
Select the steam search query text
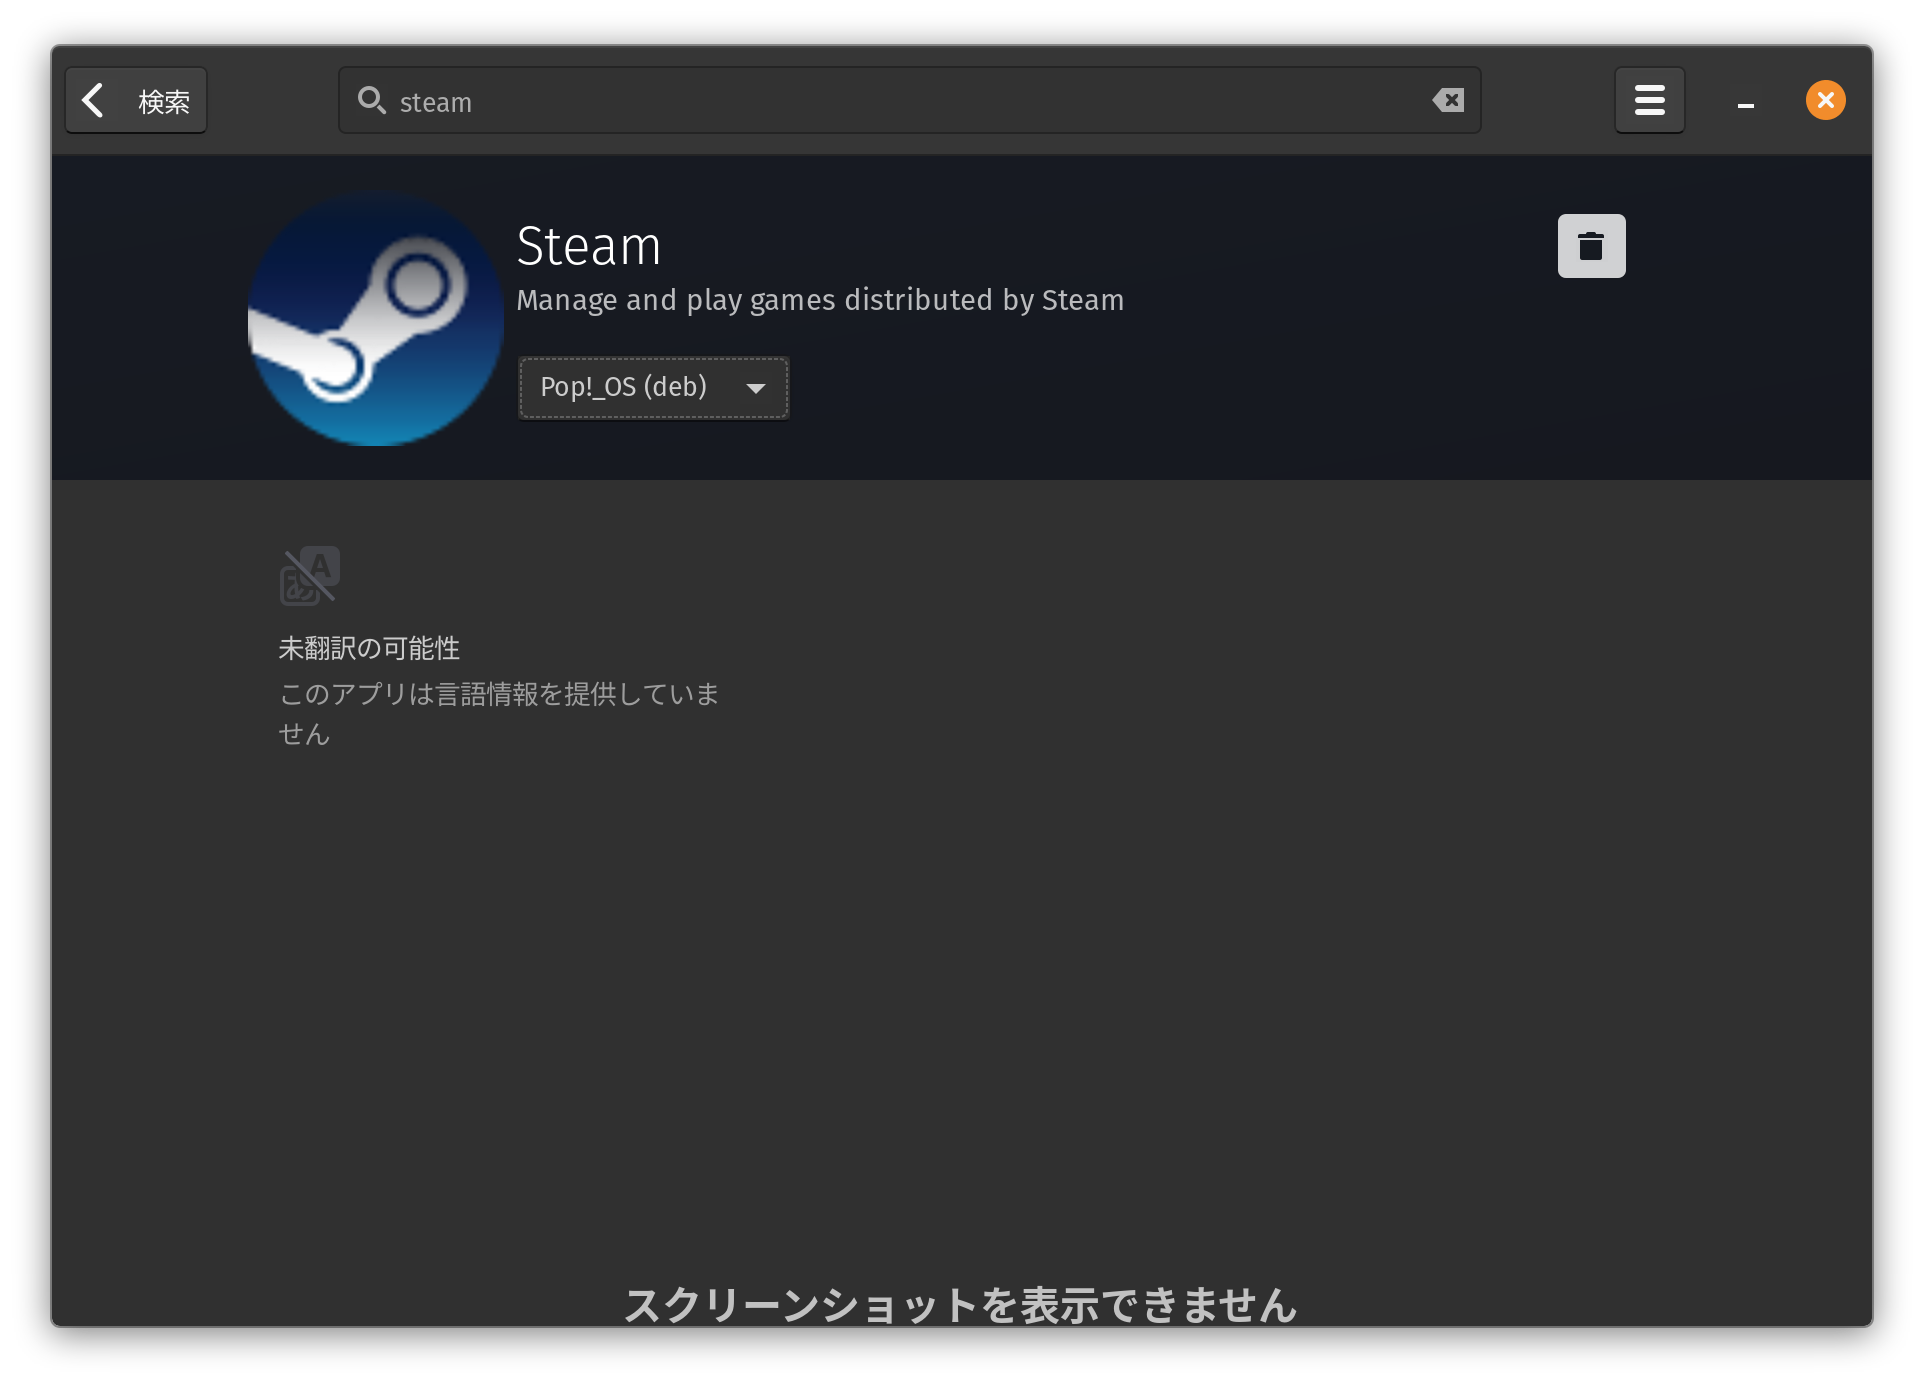[435, 101]
